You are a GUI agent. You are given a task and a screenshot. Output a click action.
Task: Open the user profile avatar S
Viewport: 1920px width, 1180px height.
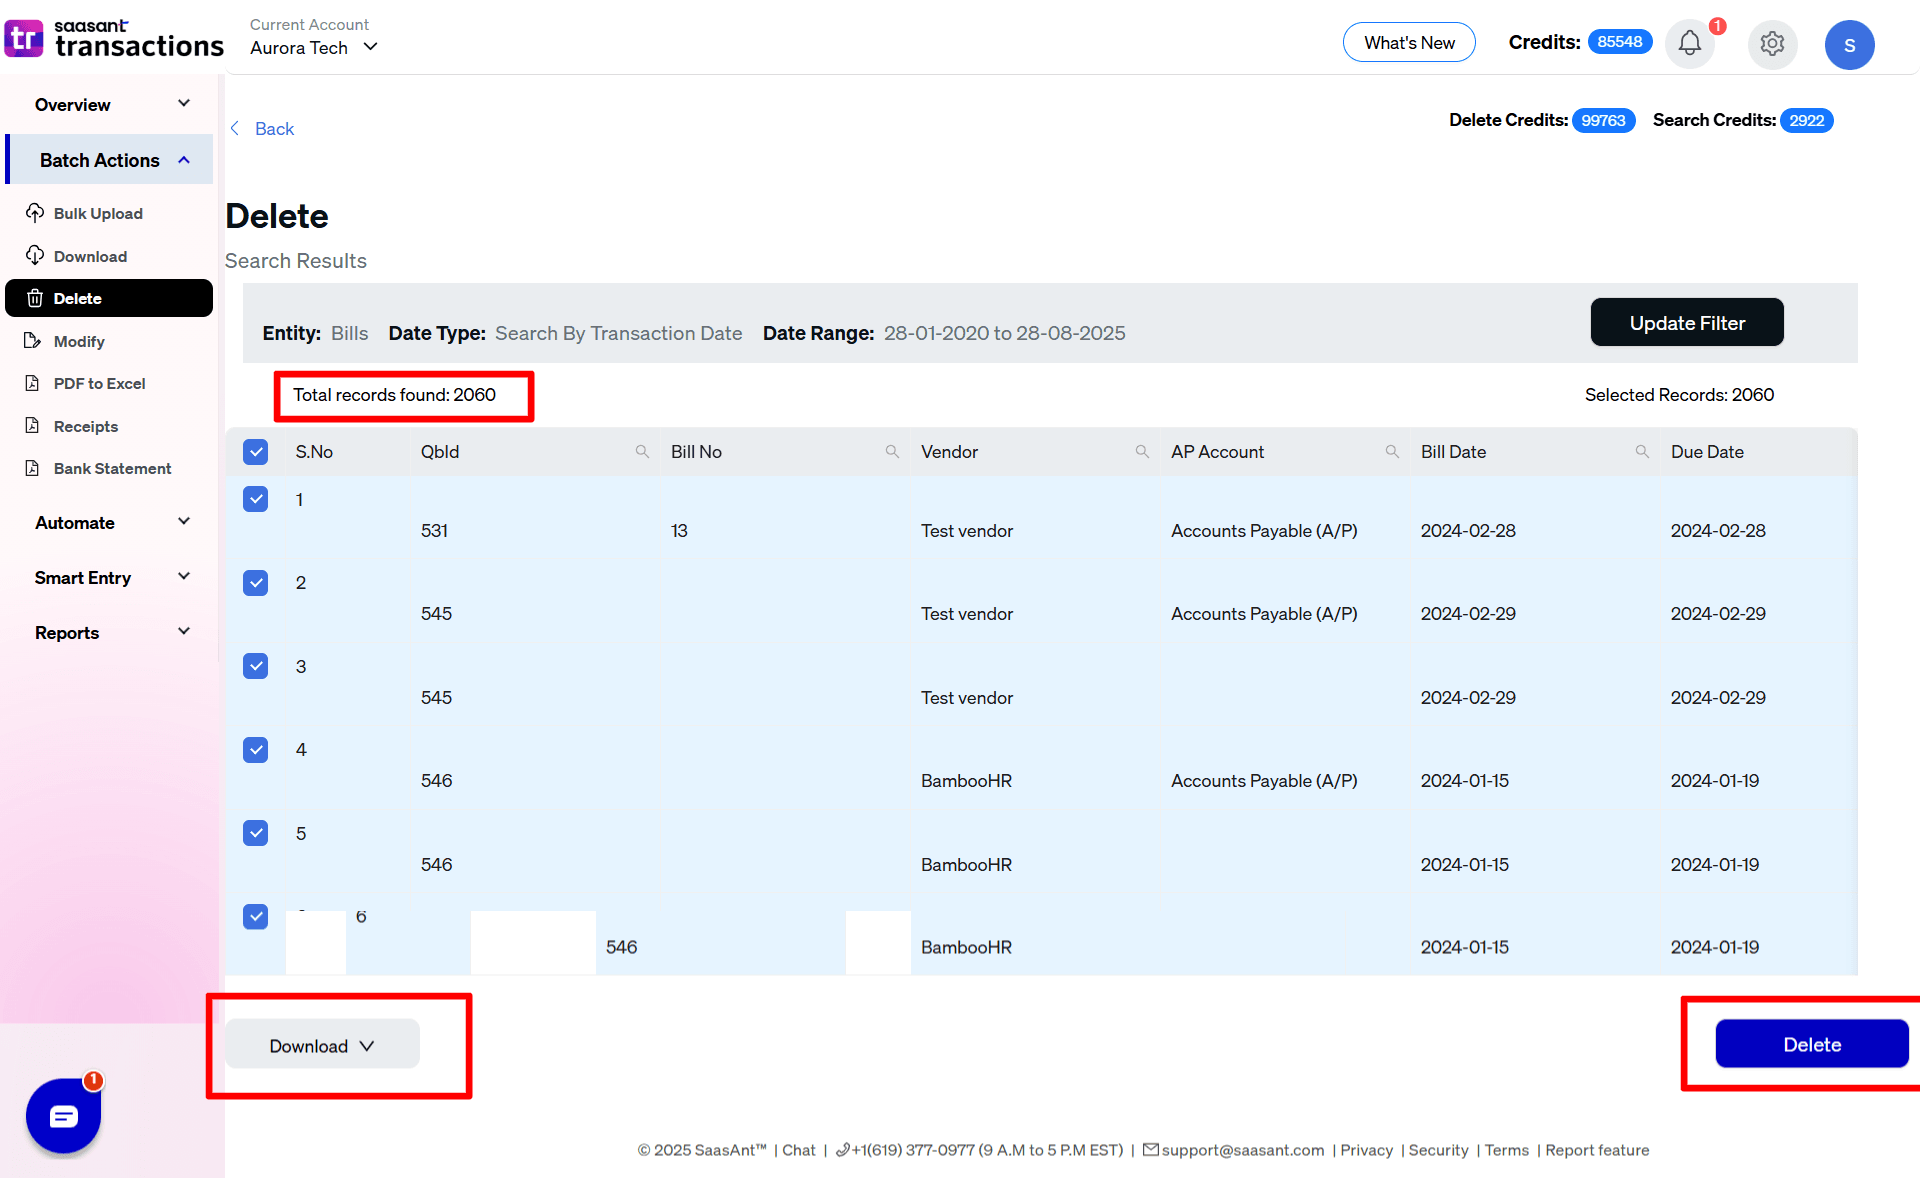(1849, 45)
